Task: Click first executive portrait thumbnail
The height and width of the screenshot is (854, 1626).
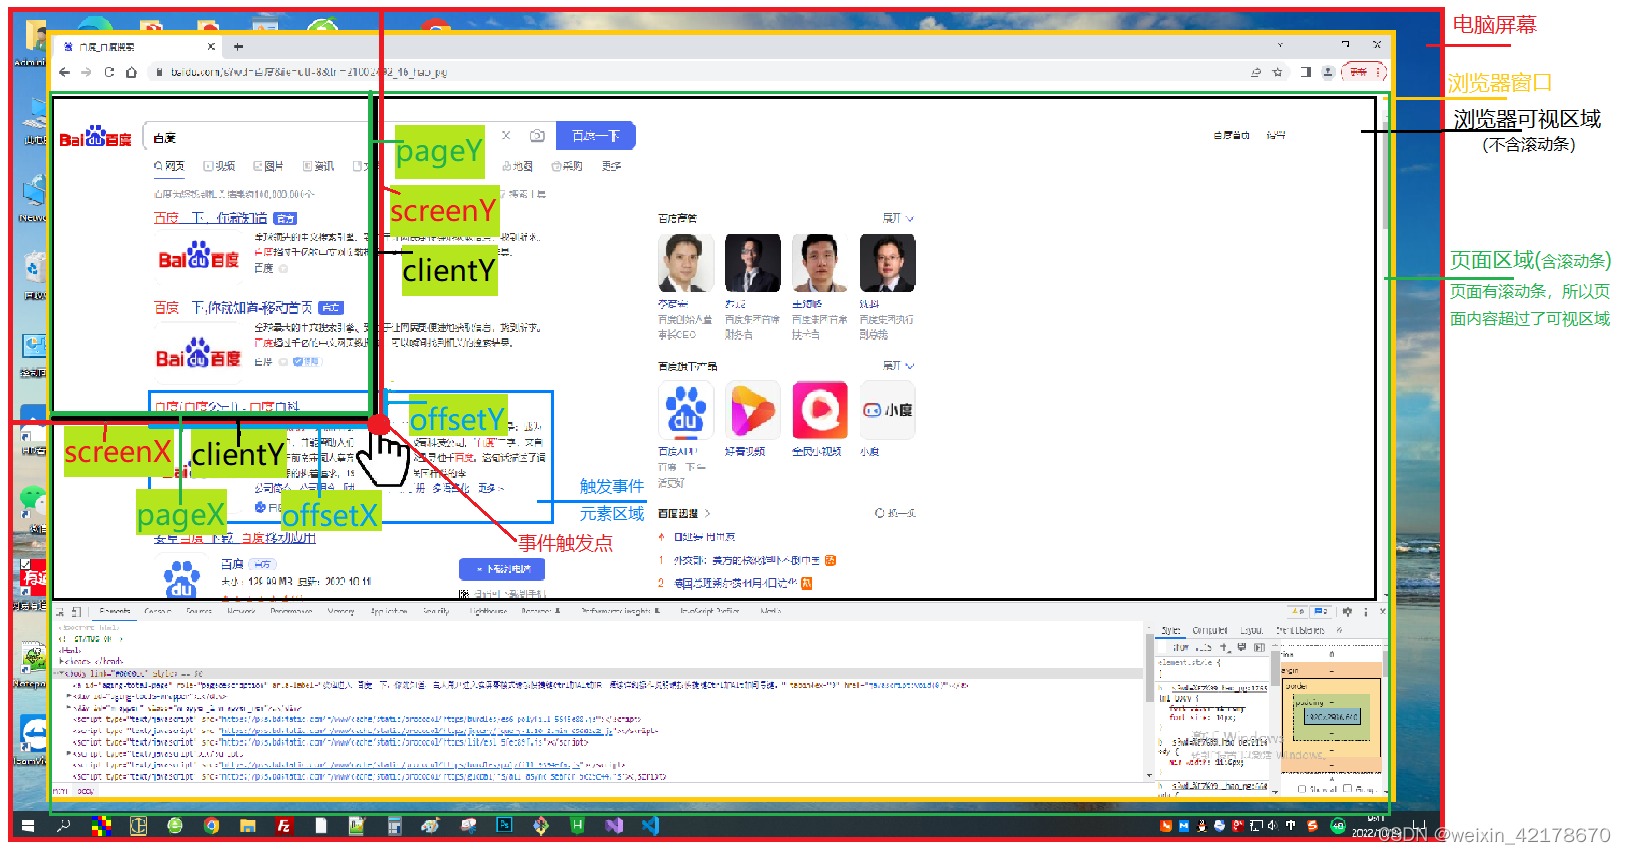Action: click(x=685, y=263)
